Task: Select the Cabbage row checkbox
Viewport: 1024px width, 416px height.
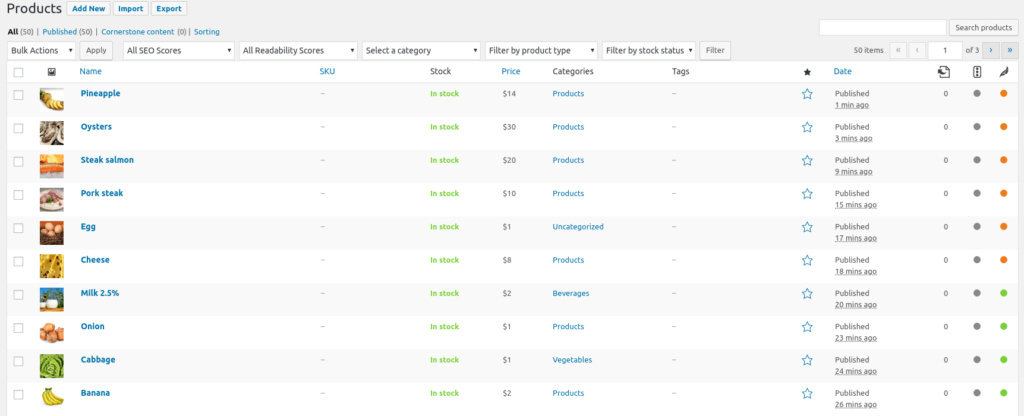Action: click(18, 361)
